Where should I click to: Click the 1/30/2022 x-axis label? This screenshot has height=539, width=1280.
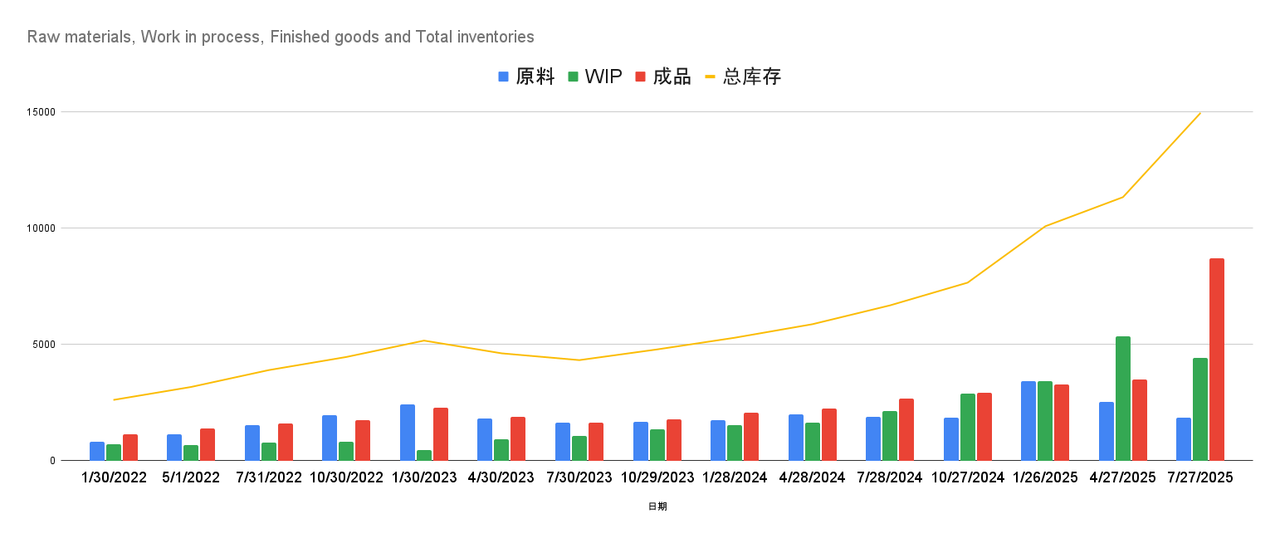114,478
